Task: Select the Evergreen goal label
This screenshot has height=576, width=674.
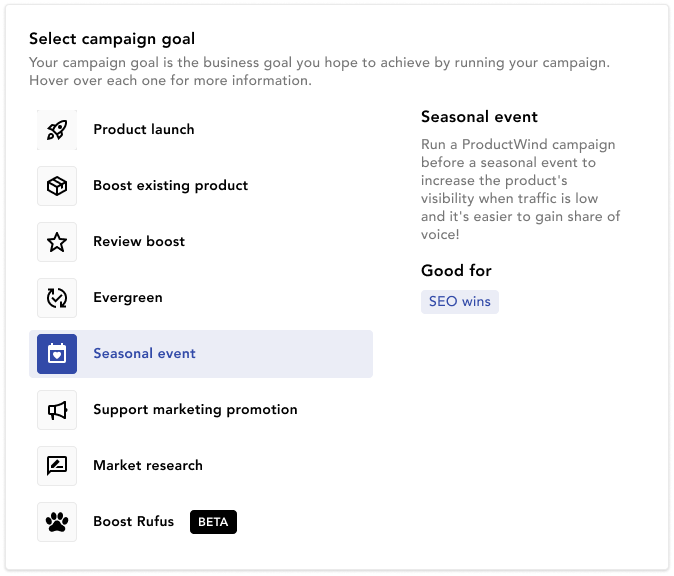Action: [x=128, y=297]
